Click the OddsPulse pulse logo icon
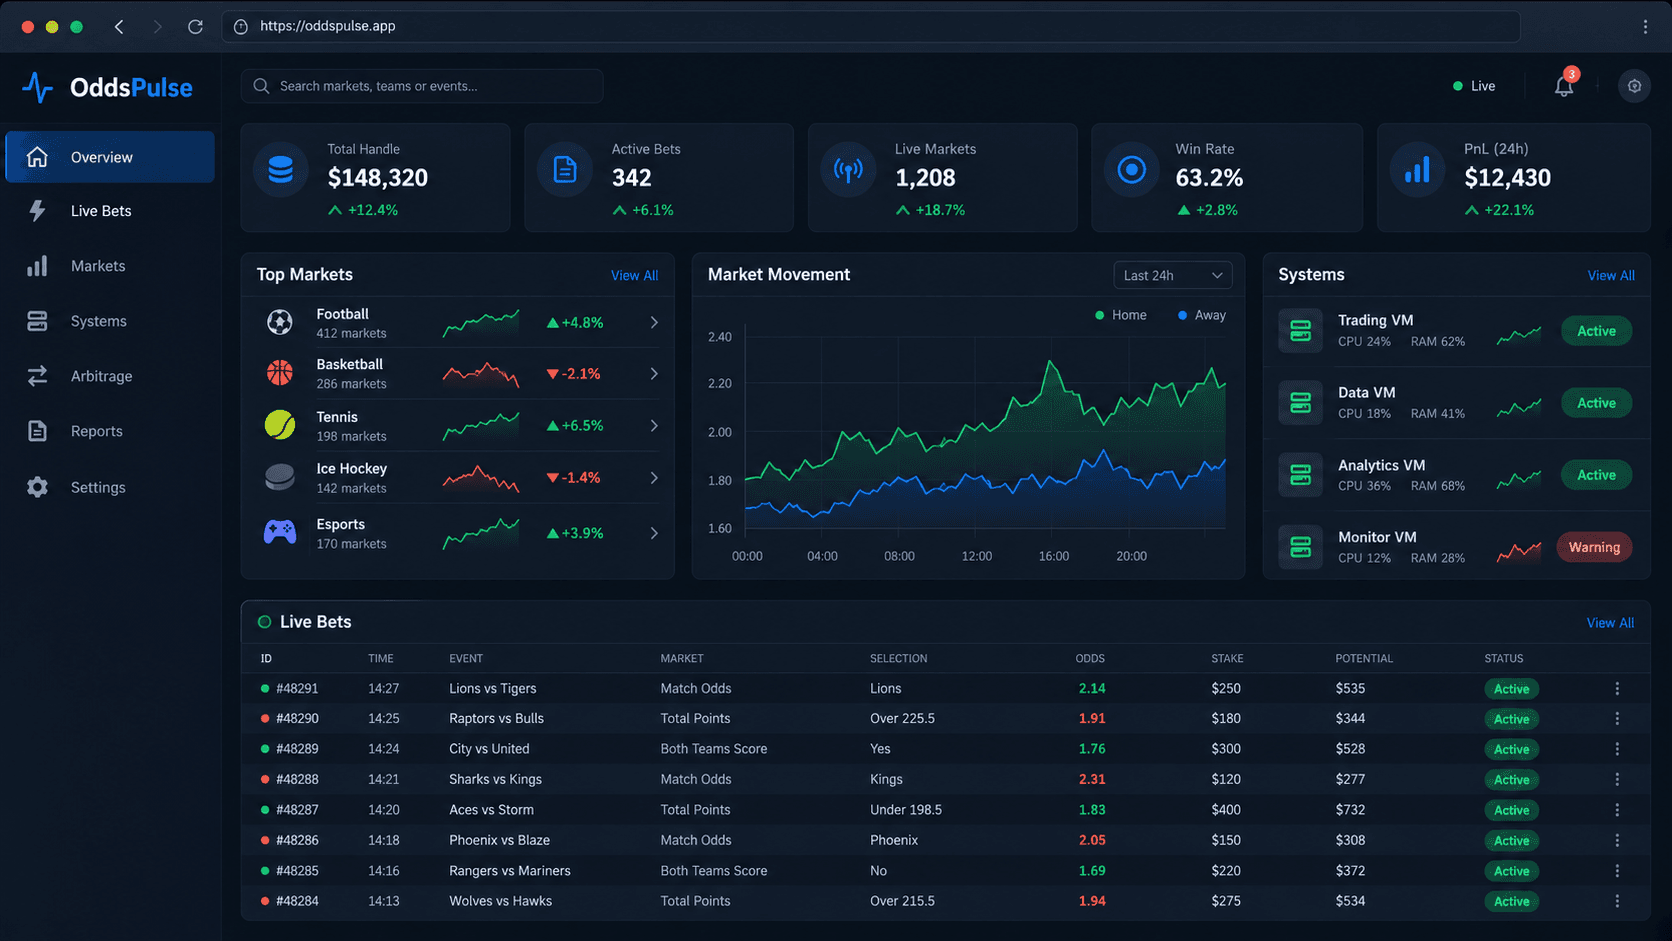The width and height of the screenshot is (1672, 941). coord(37,87)
